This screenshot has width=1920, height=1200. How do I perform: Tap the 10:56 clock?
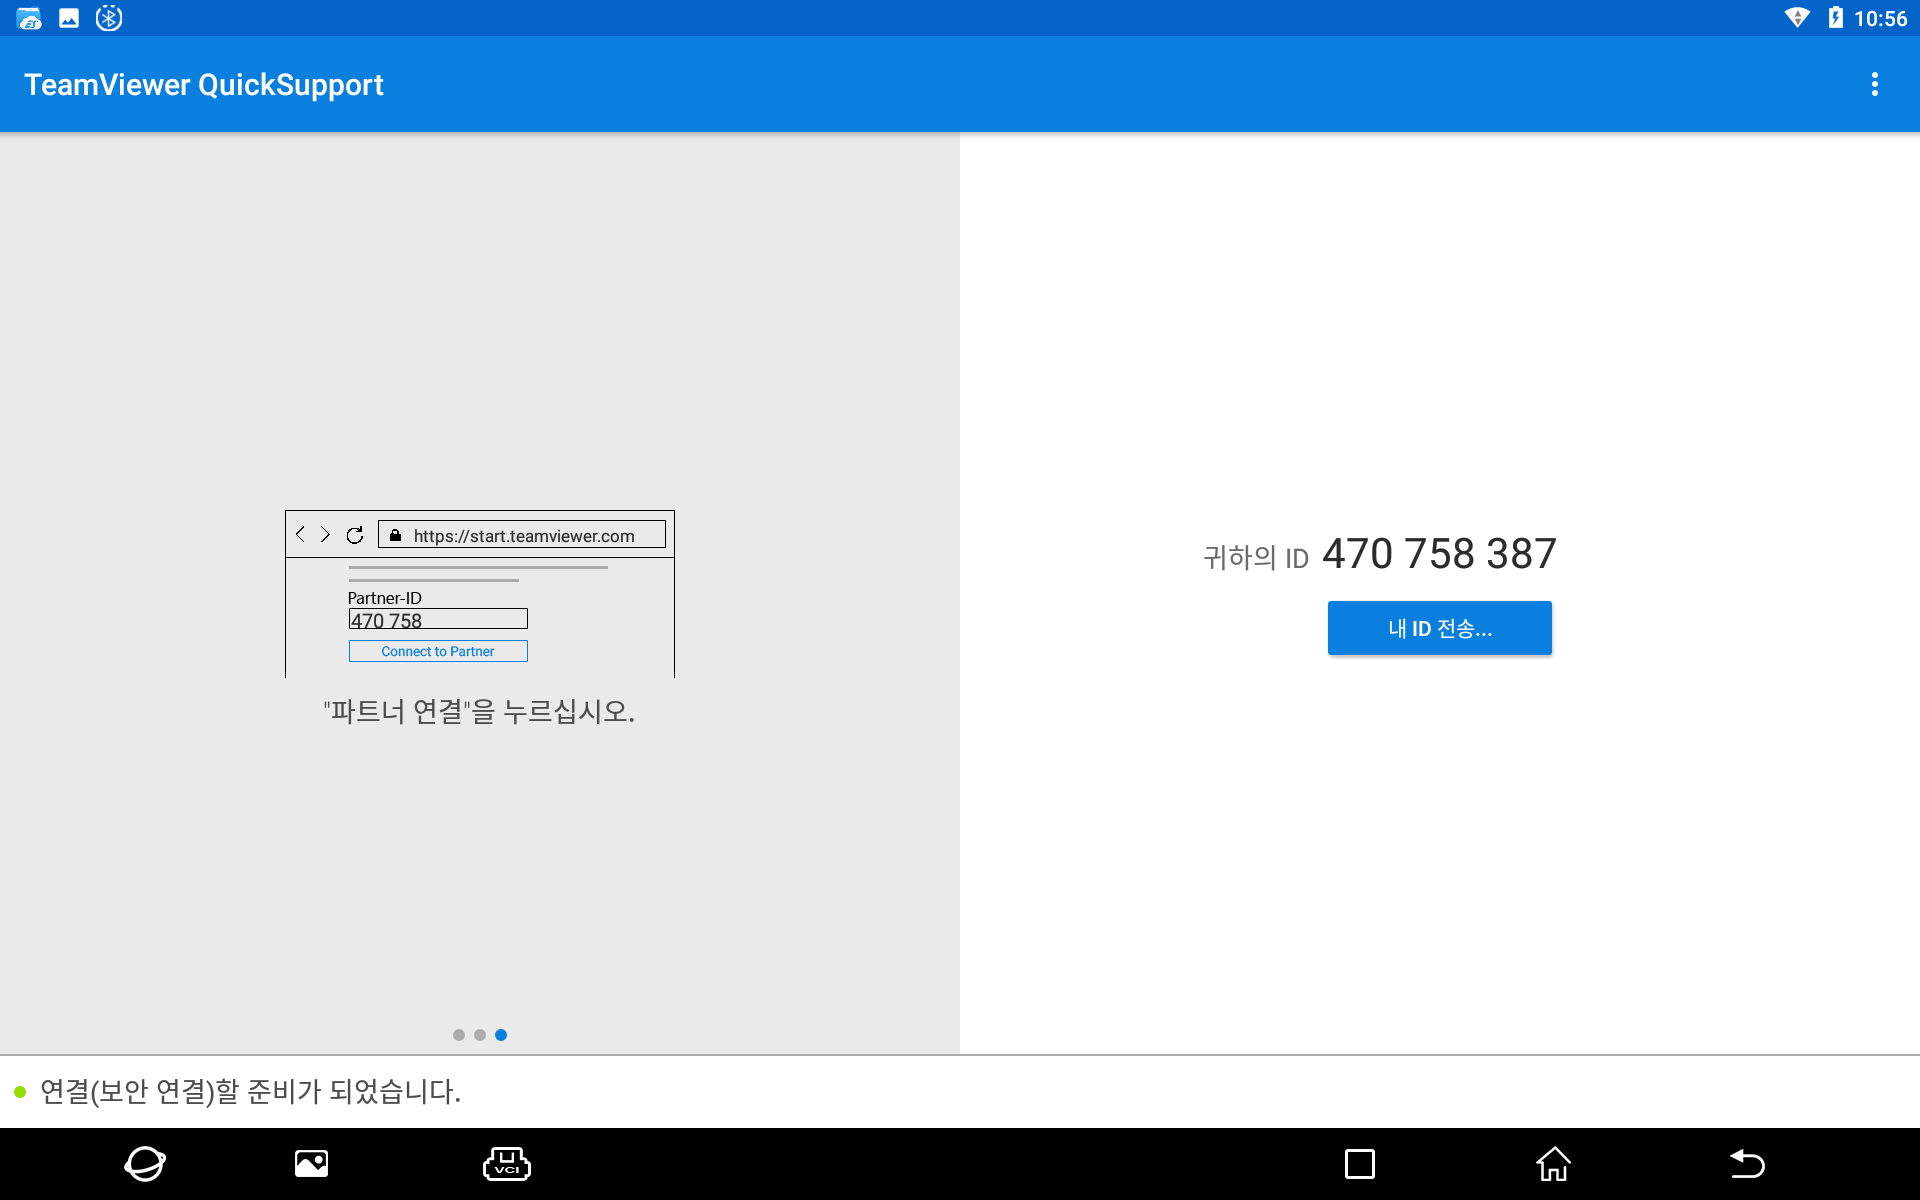[1880, 19]
